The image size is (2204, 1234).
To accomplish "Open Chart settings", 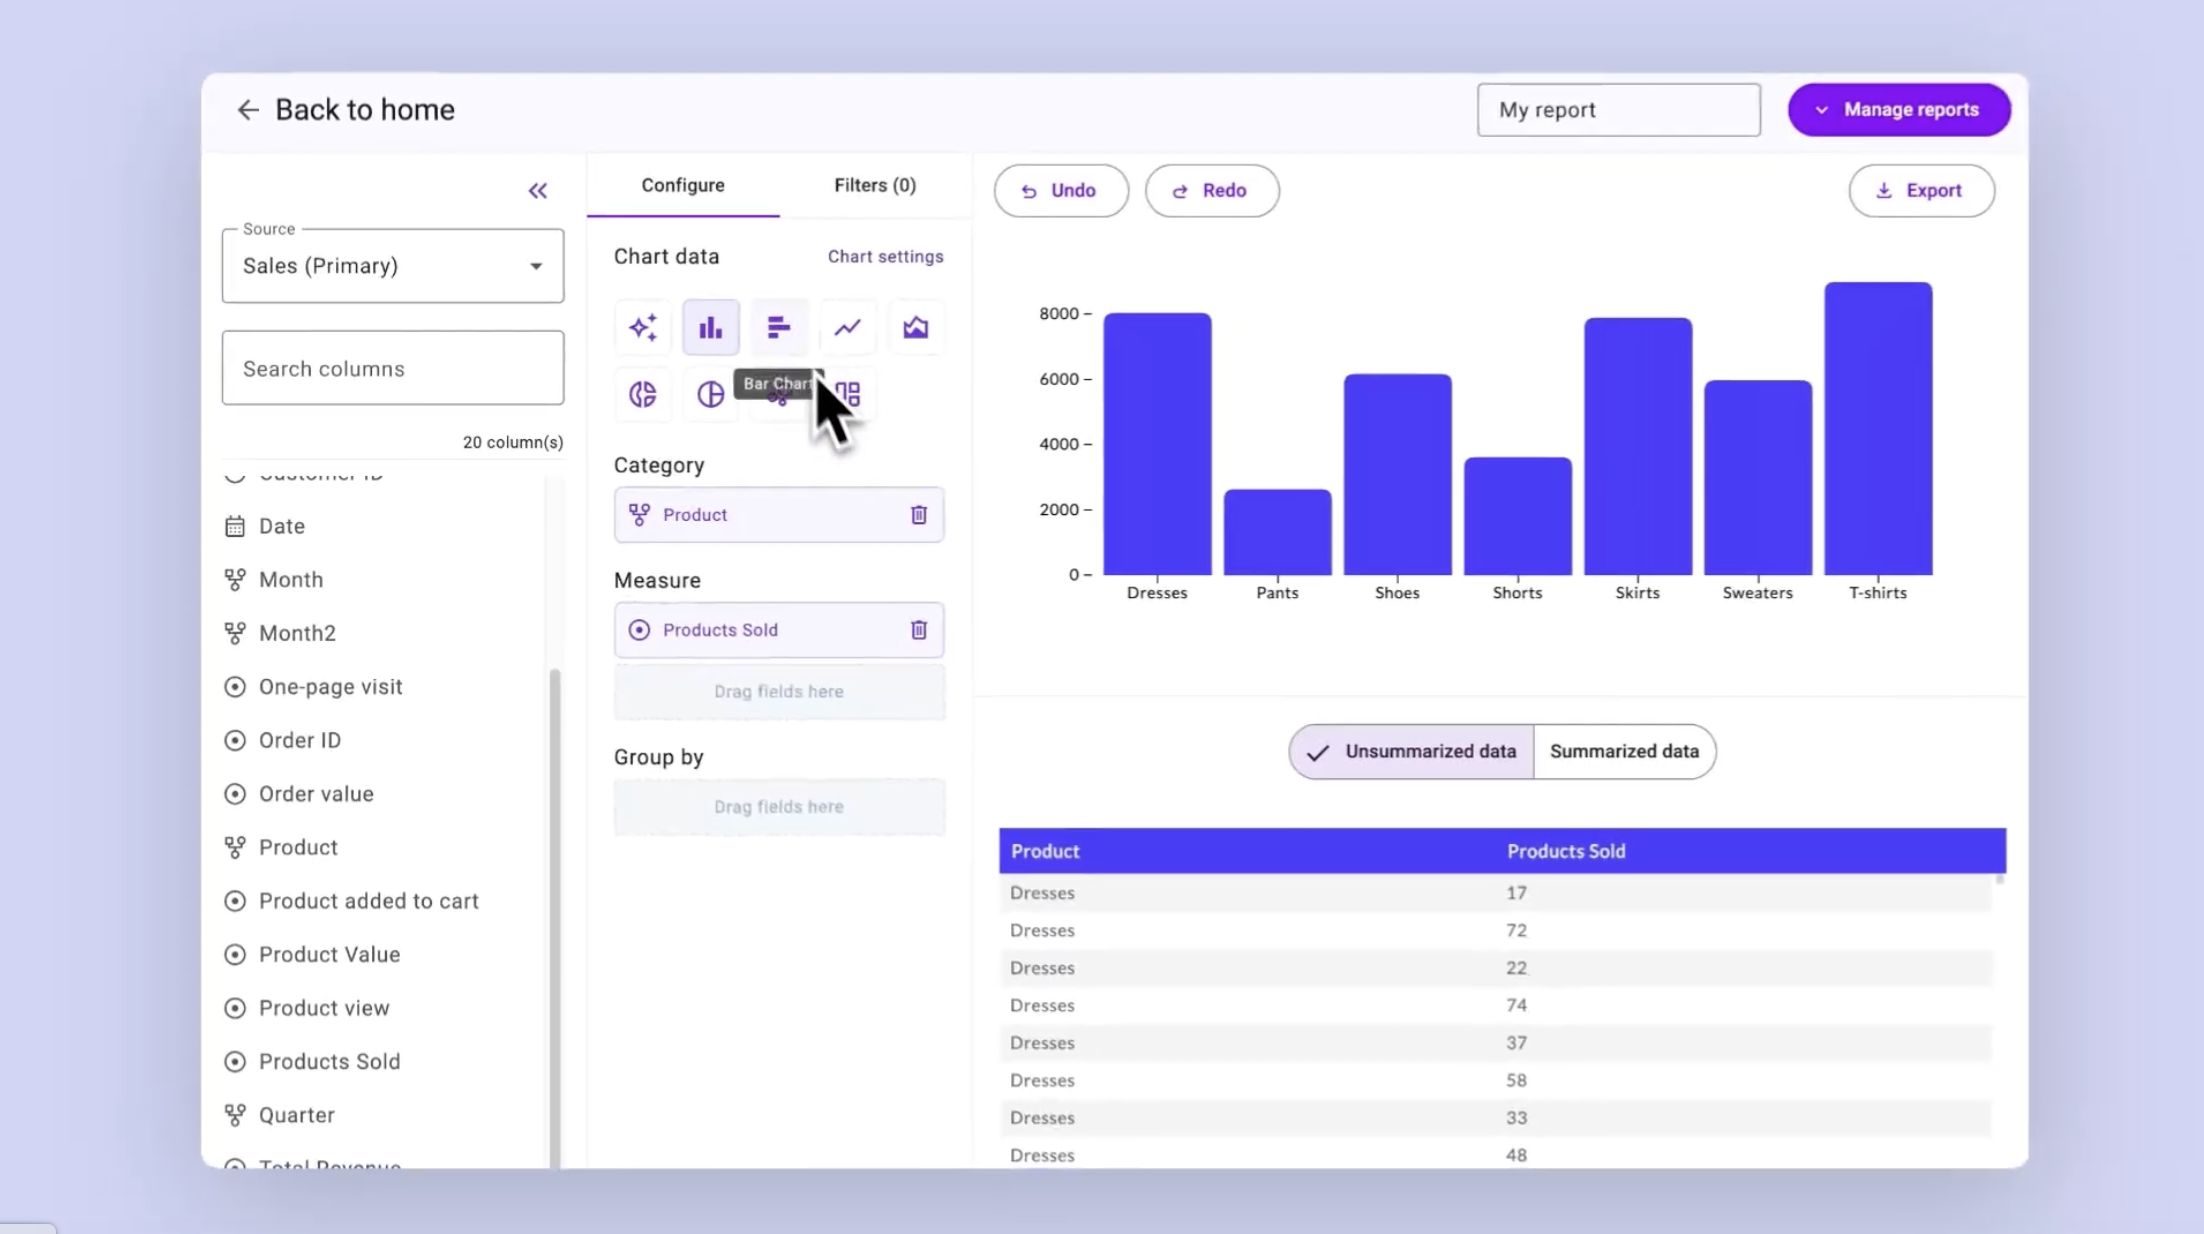I will pyautogui.click(x=885, y=256).
